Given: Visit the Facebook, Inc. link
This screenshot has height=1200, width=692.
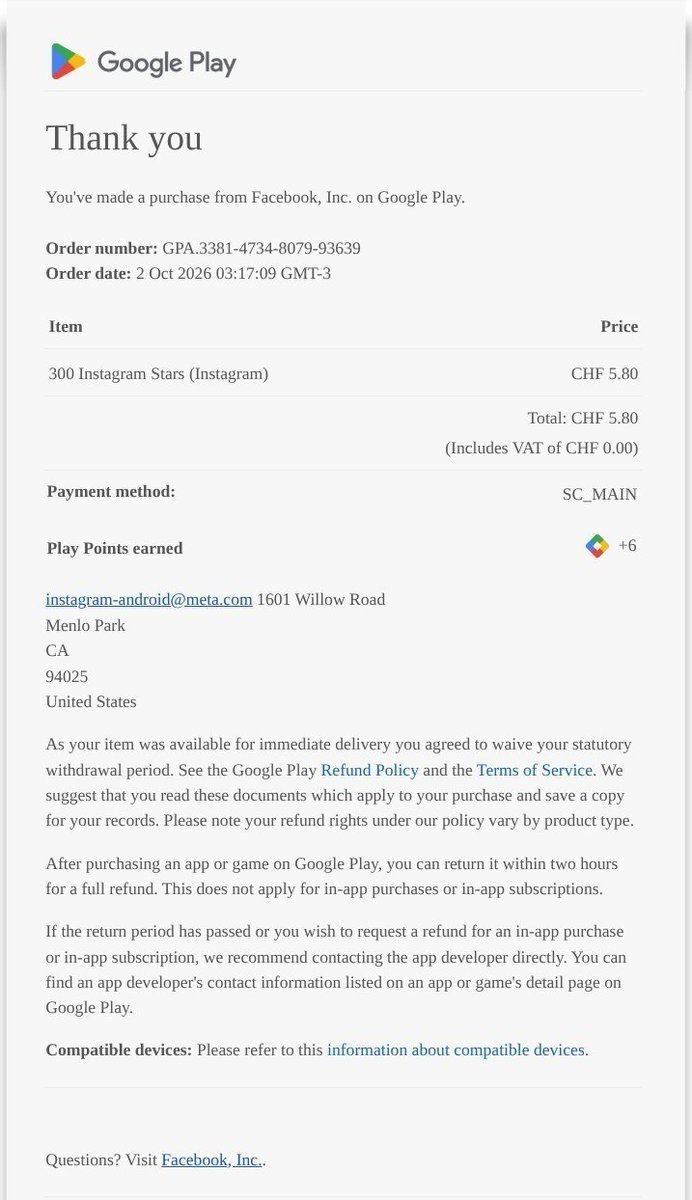Looking at the screenshot, I should click(212, 1160).
